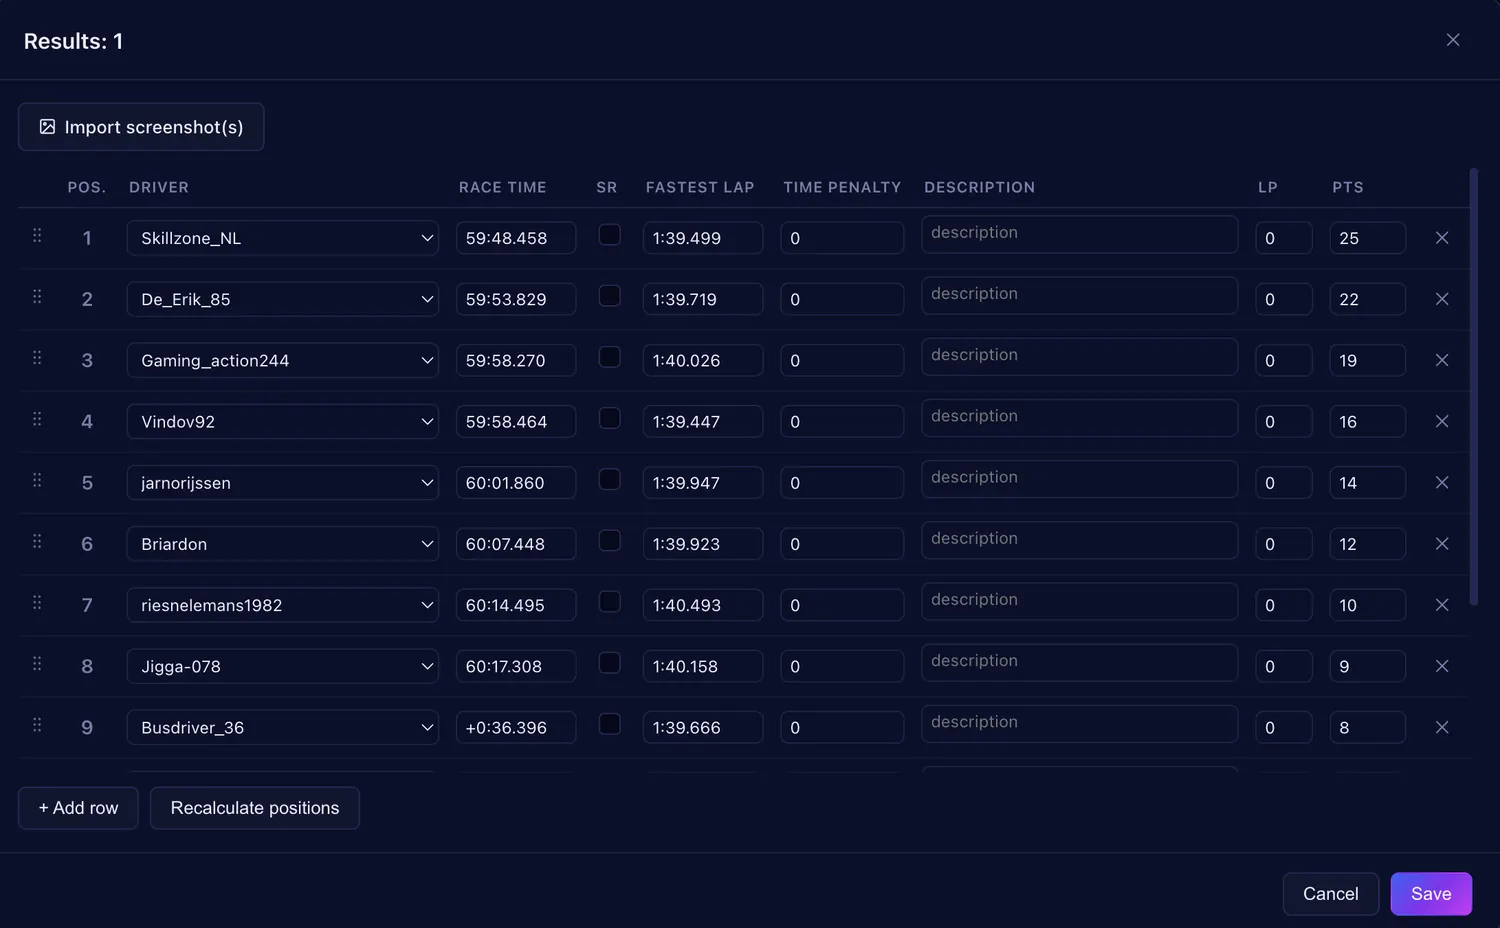Cancel the results dialog
Viewport: 1500px width, 928px height.
[1331, 894]
